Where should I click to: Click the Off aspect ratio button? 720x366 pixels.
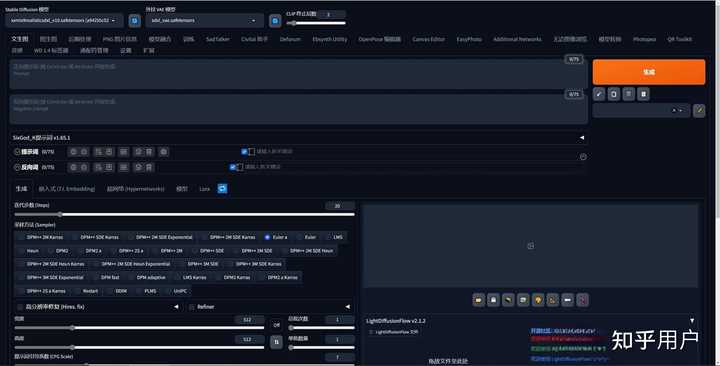tap(276, 325)
